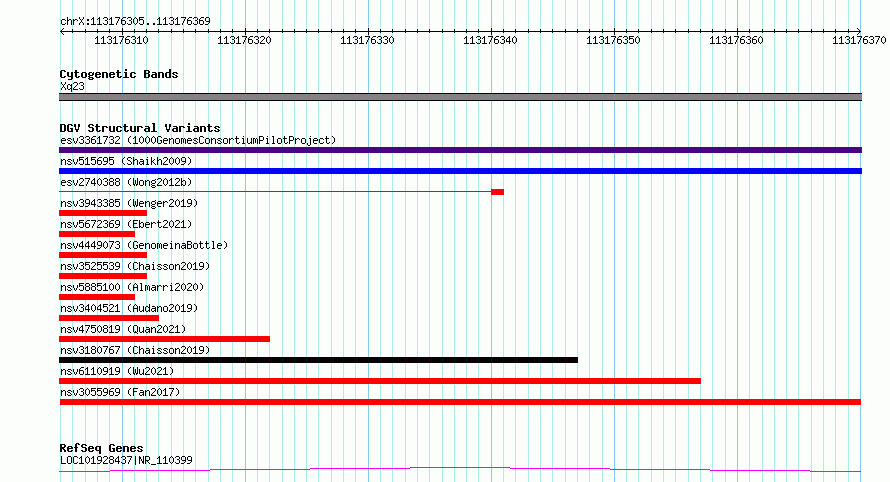This screenshot has height=482, width=890.
Task: Select ruler position 113176320
Action: pyautogui.click(x=244, y=40)
